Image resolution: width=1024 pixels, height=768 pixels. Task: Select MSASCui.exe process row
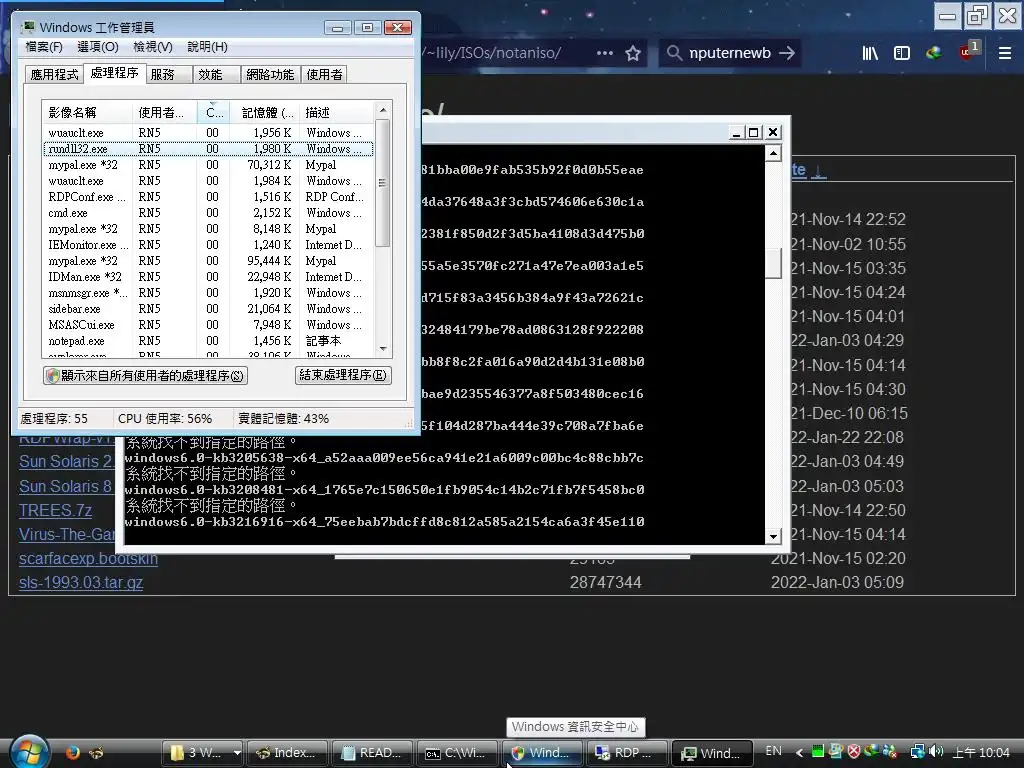pyautogui.click(x=208, y=325)
